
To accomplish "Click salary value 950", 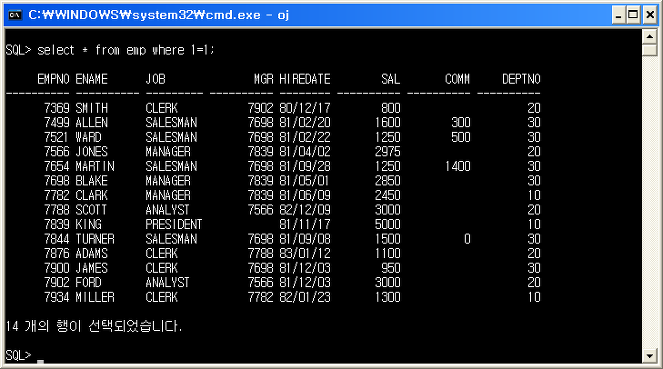I will click(391, 268).
